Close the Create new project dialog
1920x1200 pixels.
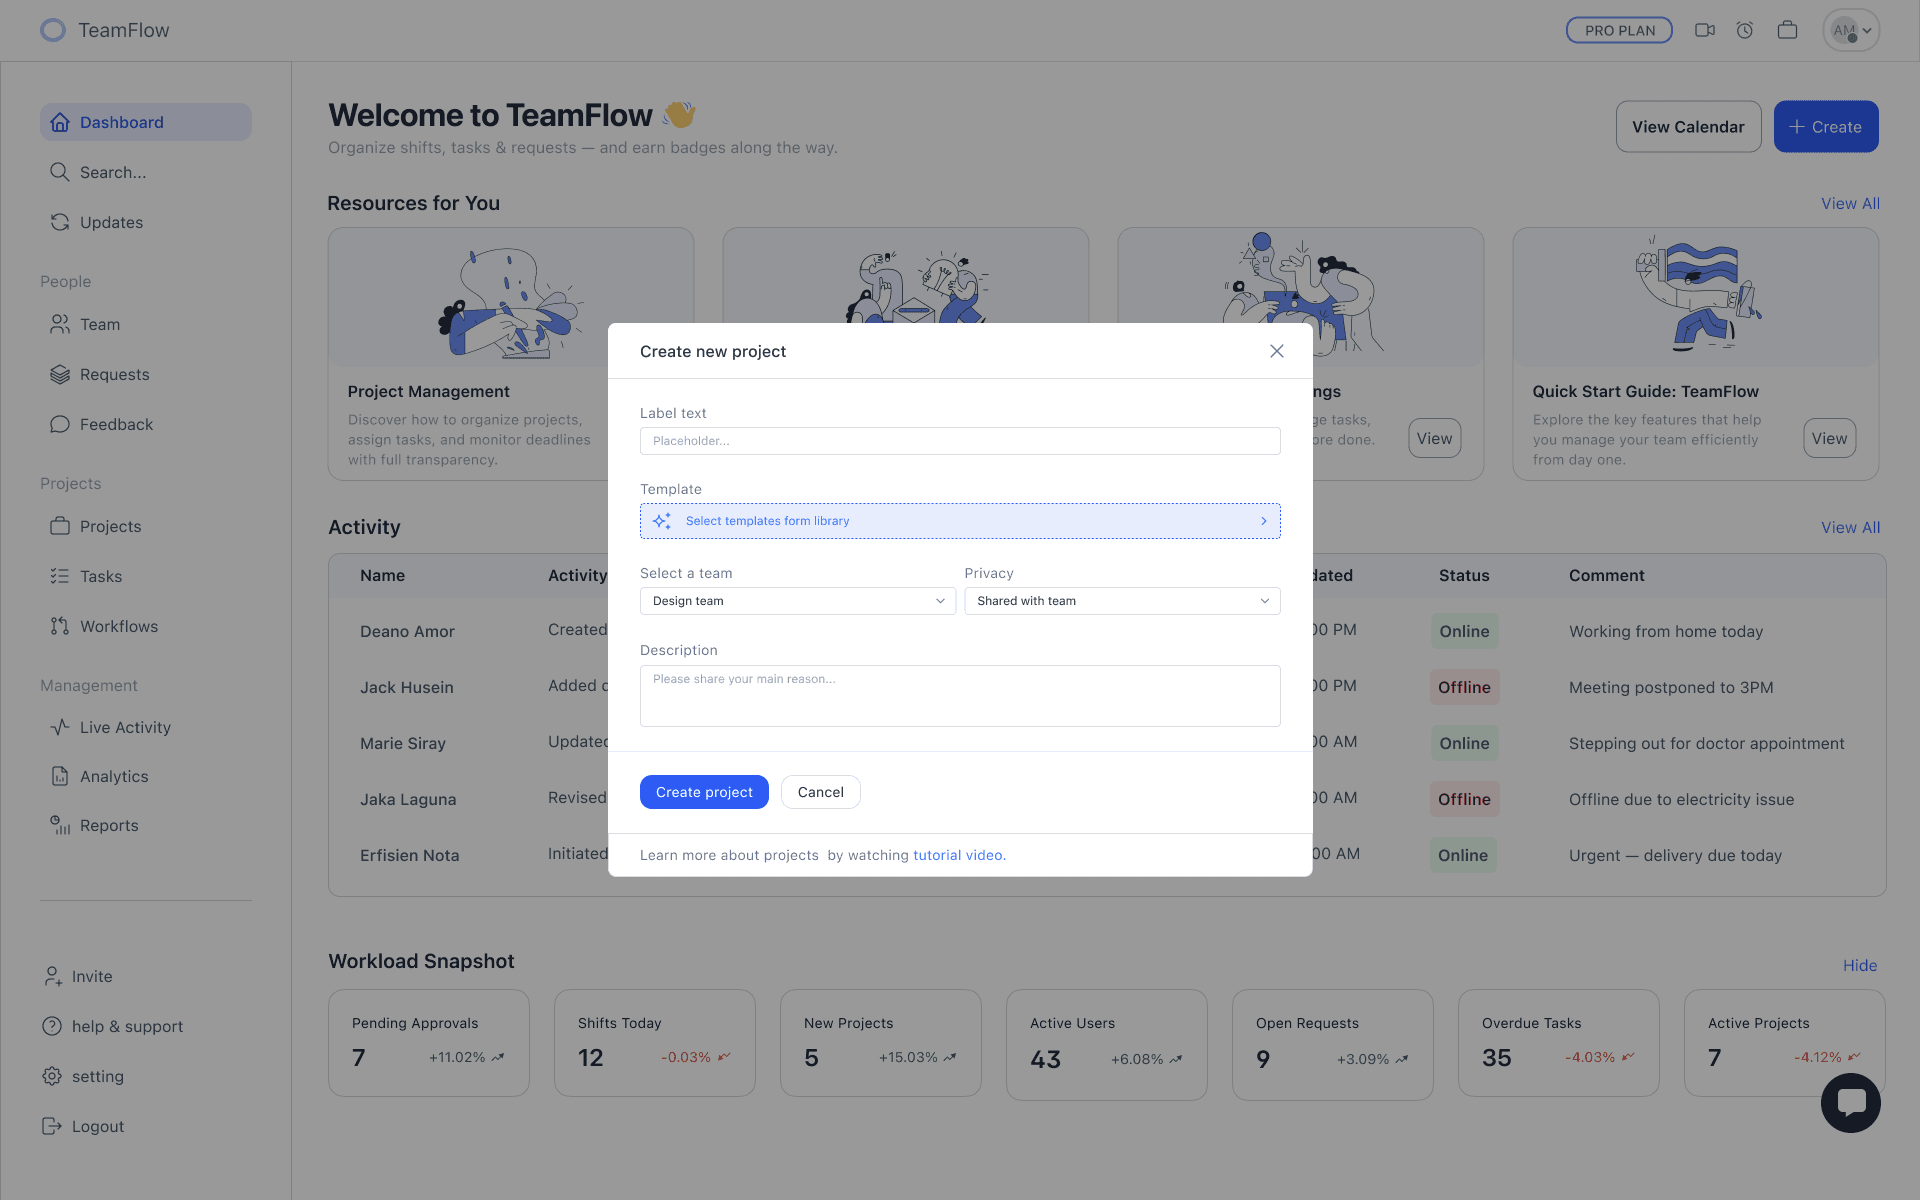tap(1276, 351)
